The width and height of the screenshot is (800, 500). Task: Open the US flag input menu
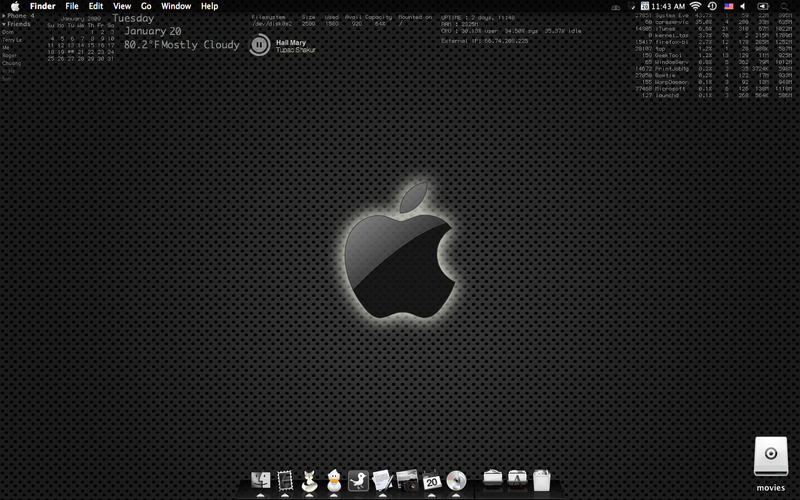(x=729, y=6)
